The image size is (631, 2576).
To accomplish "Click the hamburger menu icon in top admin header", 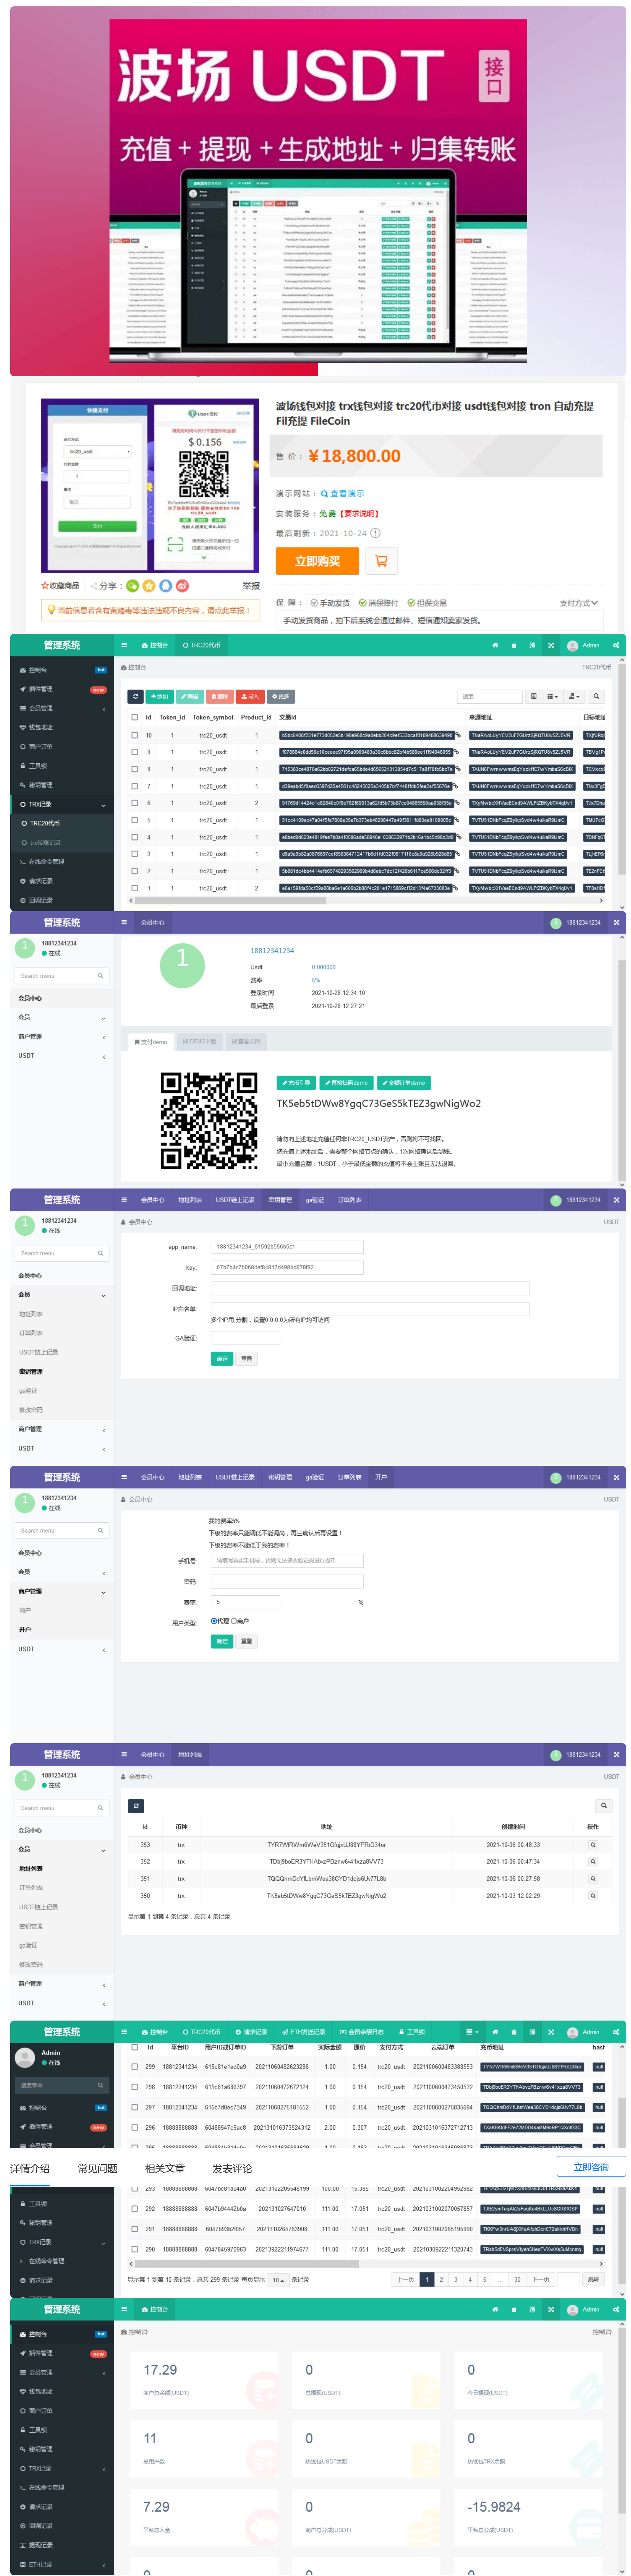I will tap(124, 645).
